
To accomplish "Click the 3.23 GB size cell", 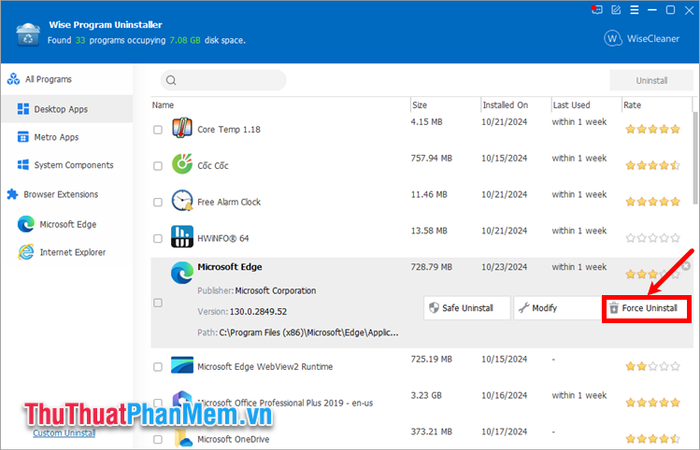I will pyautogui.click(x=426, y=396).
